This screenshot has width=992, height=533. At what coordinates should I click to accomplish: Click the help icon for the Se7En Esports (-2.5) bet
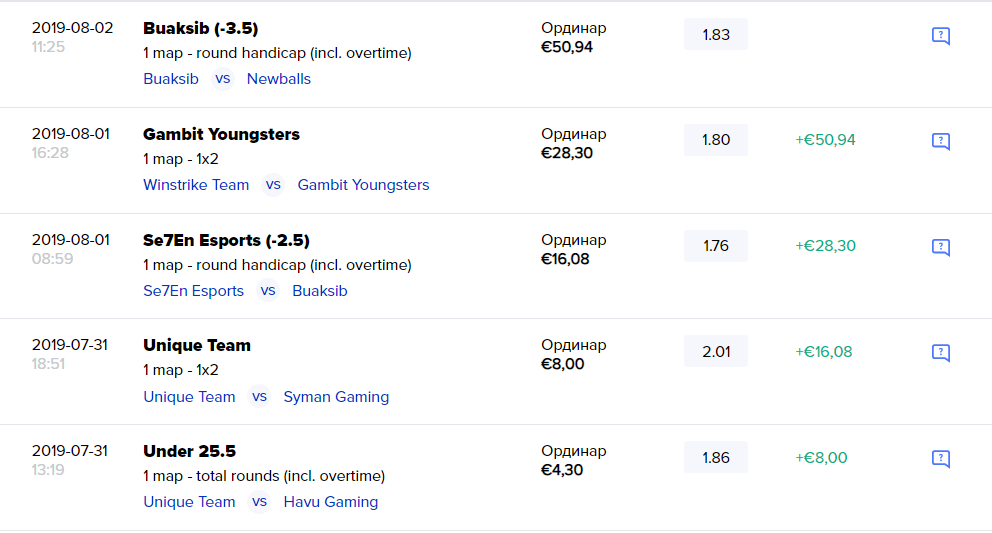[940, 247]
